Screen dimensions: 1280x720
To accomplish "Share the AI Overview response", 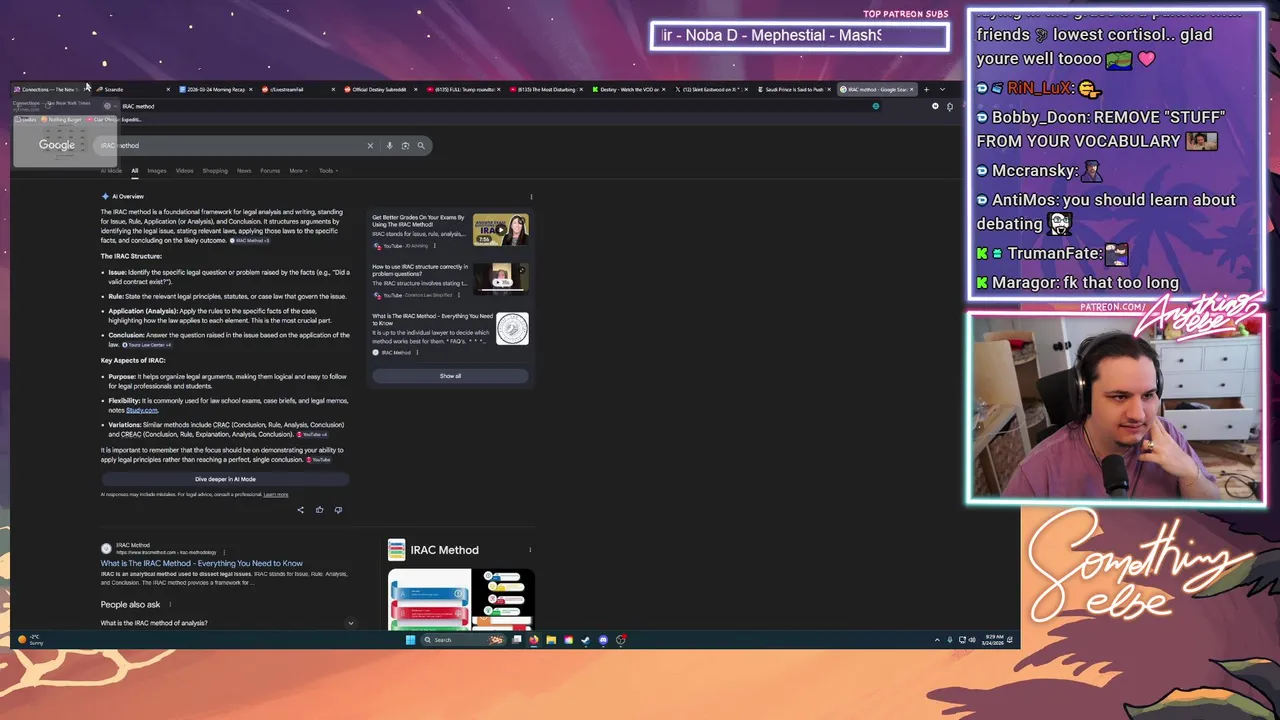I will (300, 510).
